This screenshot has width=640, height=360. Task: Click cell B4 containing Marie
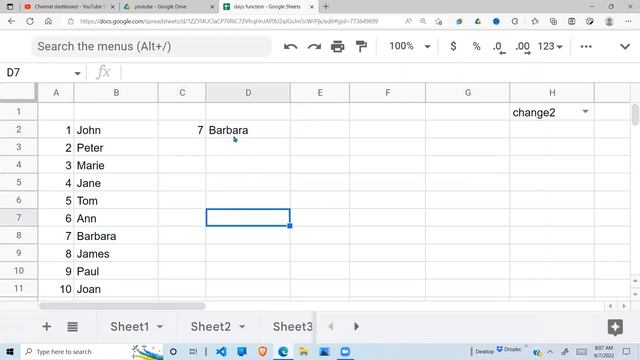point(116,165)
